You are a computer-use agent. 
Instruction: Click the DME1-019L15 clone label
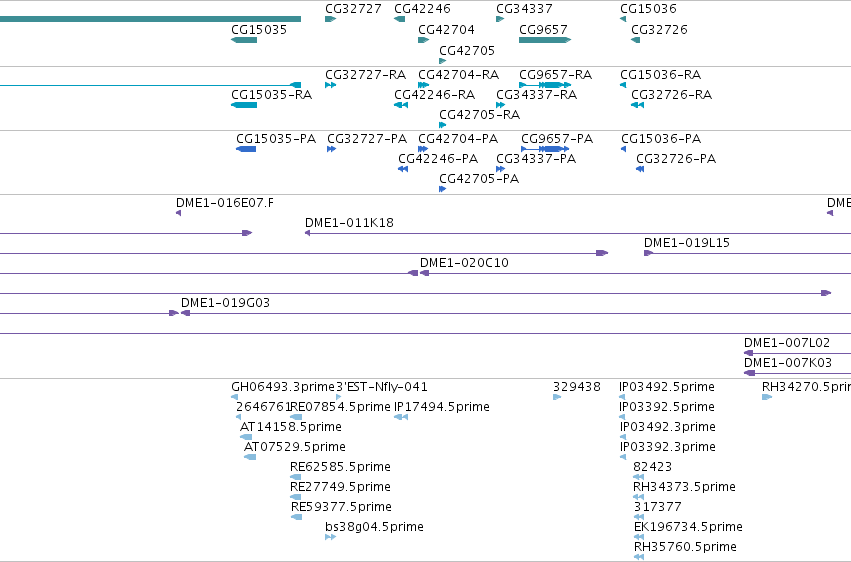[x=687, y=243]
